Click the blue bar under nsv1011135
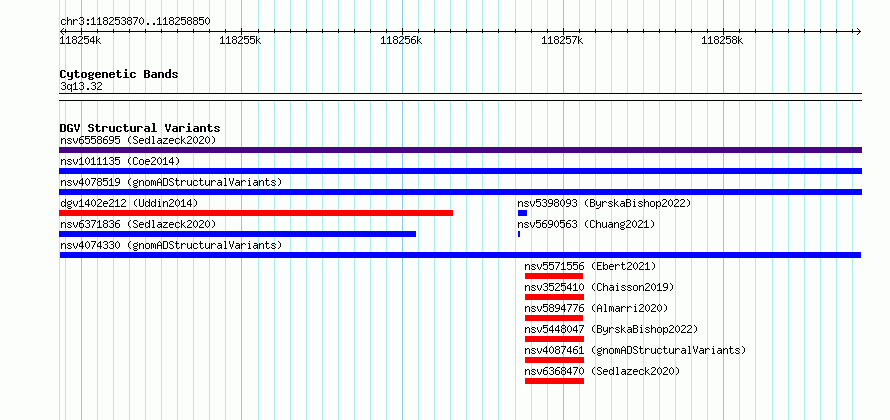 [x=460, y=171]
